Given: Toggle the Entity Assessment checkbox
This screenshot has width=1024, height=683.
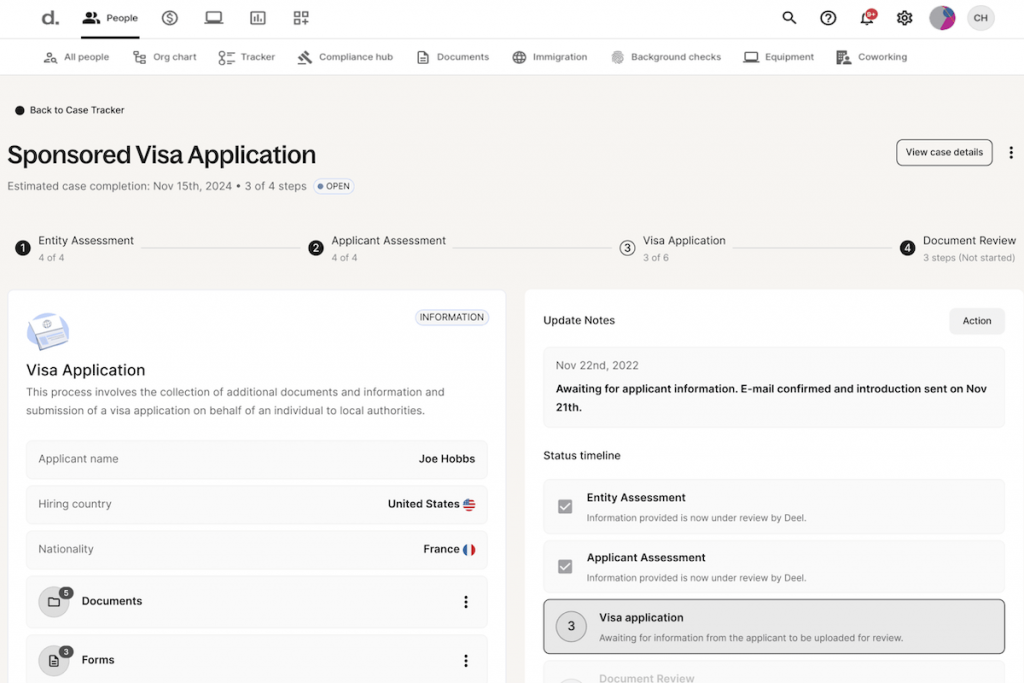Looking at the screenshot, I should pyautogui.click(x=565, y=507).
